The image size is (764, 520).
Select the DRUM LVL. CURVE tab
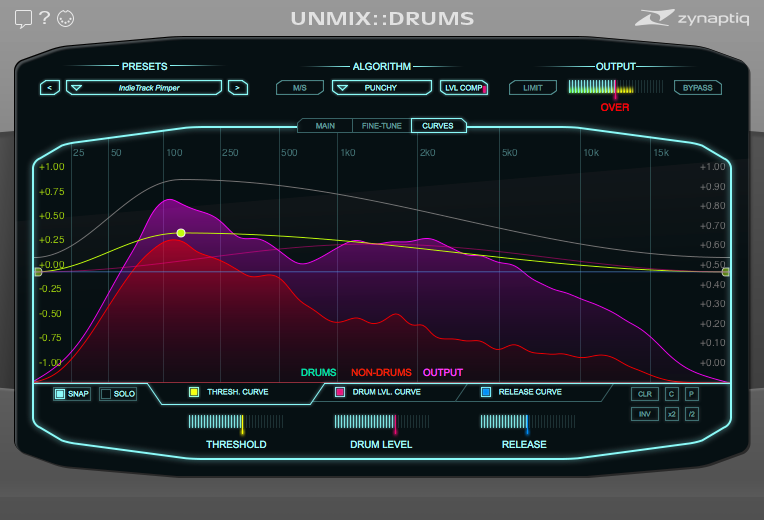click(386, 392)
